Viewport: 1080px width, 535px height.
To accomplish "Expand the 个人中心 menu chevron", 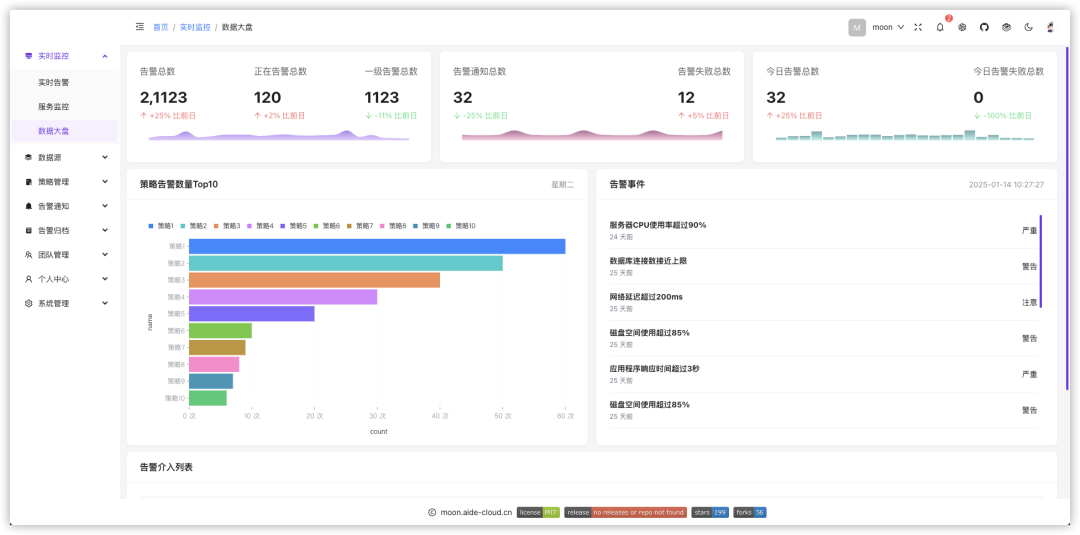I will point(105,279).
